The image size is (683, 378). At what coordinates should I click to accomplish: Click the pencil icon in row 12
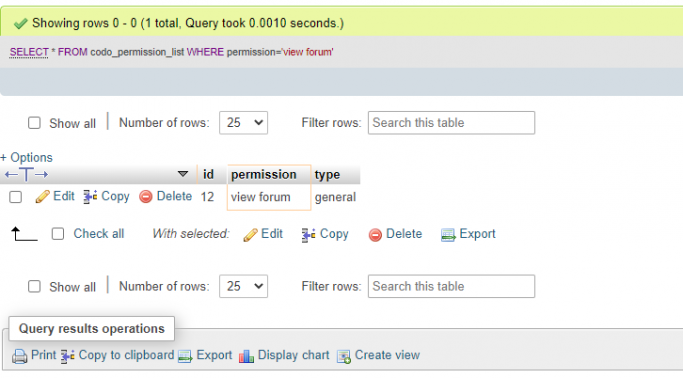(x=42, y=197)
